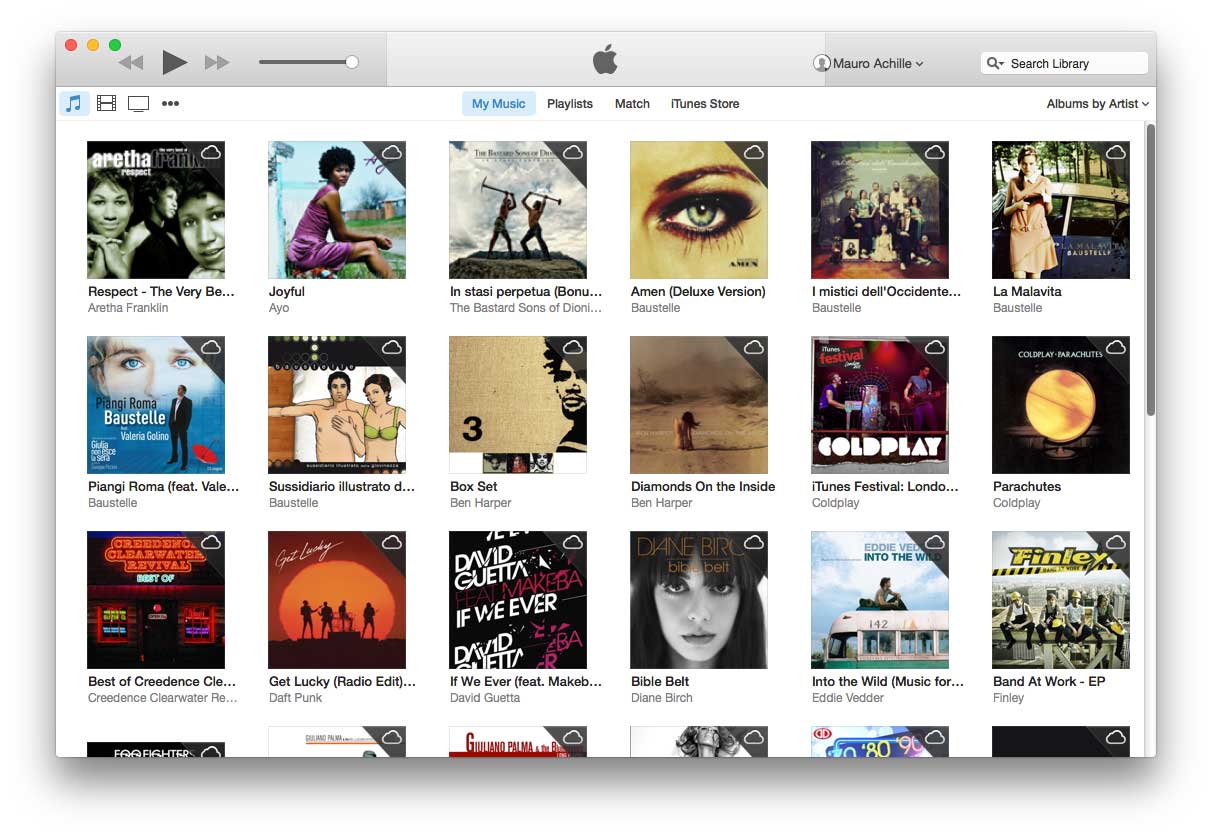Click cloud icon on Band At Work cover

[x=1116, y=543]
